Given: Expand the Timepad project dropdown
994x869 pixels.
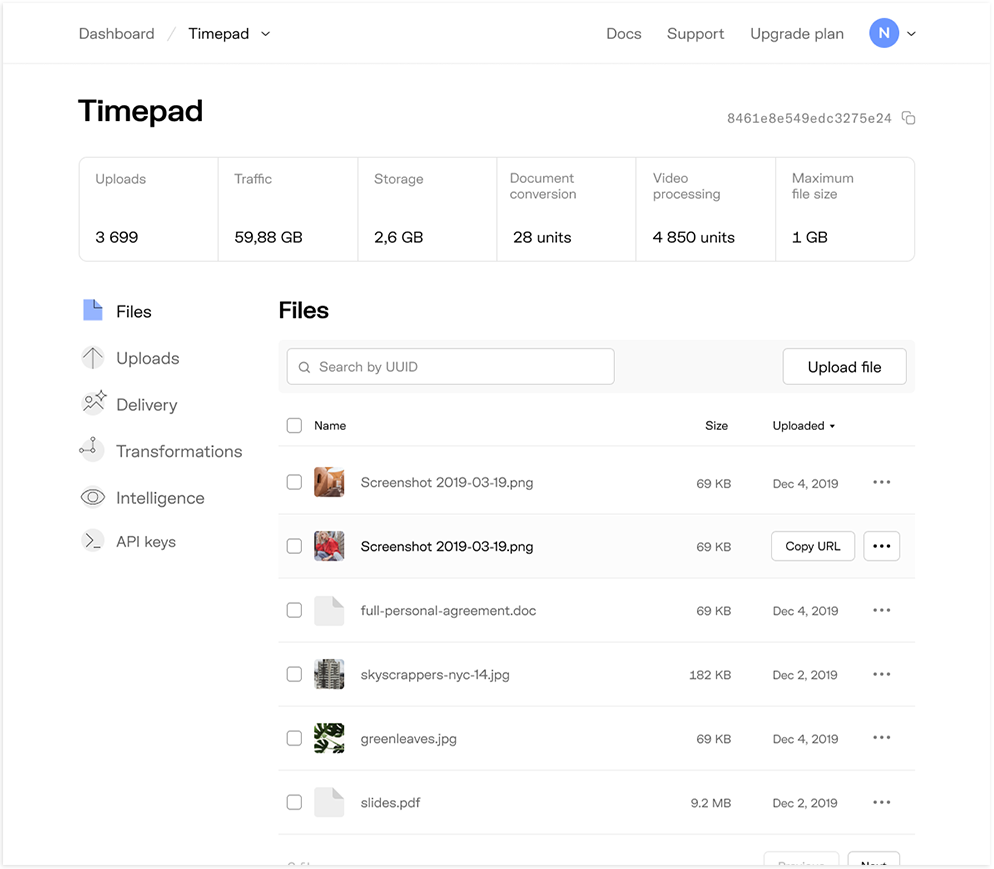Looking at the screenshot, I should pos(265,34).
